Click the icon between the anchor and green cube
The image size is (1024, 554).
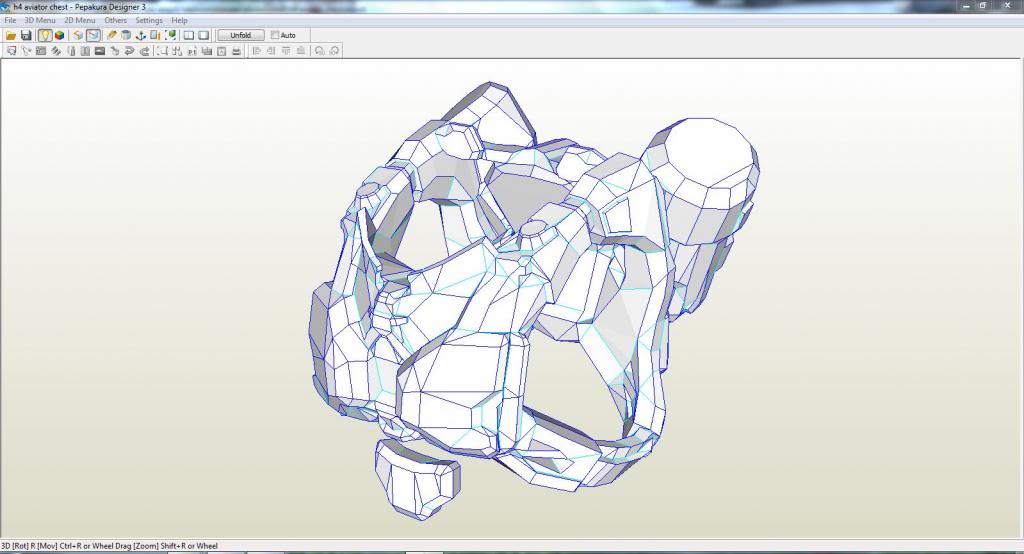(155, 35)
